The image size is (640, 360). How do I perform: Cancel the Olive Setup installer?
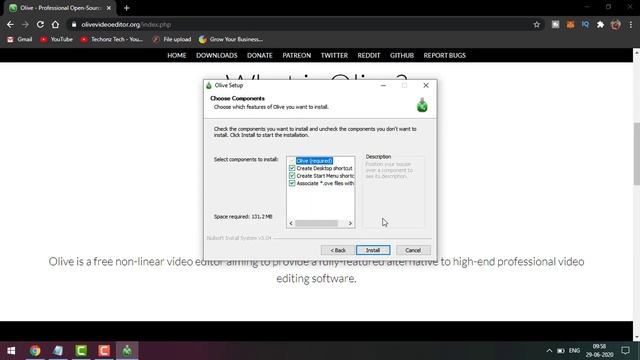tap(413, 250)
